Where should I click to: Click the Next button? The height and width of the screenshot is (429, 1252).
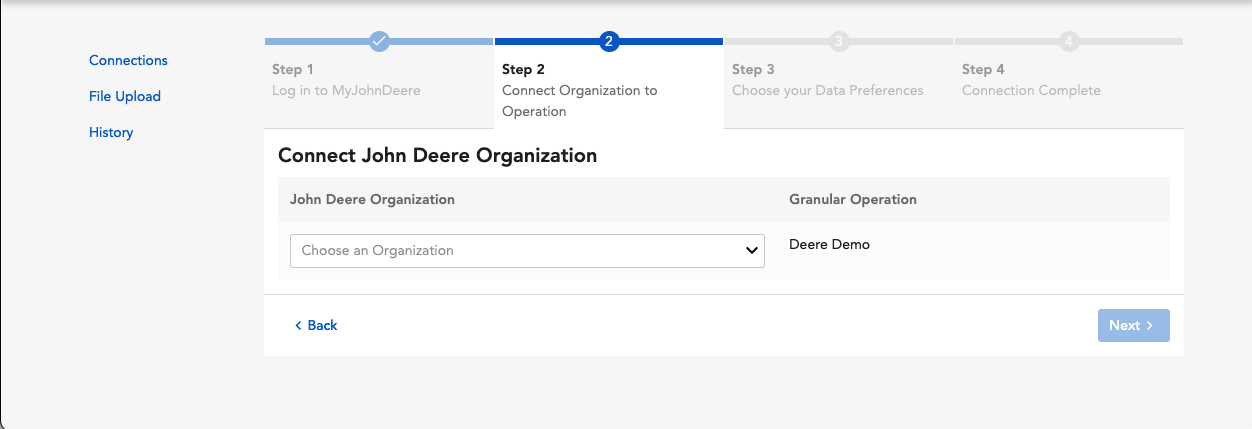(1133, 325)
